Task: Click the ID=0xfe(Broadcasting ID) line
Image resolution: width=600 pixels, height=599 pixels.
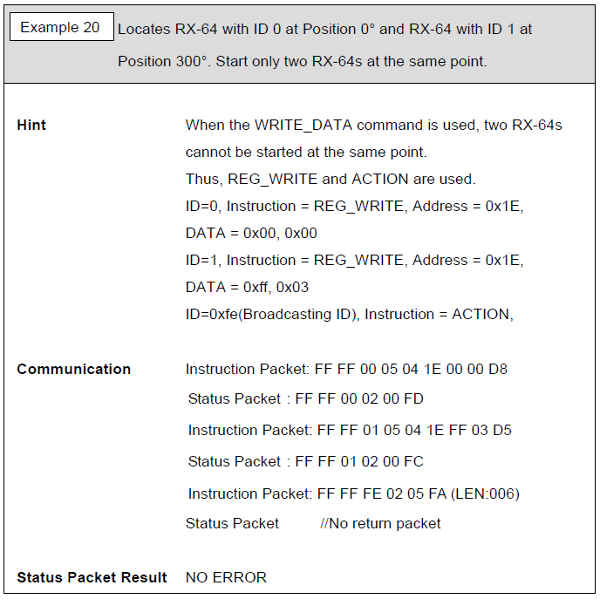Action: click(349, 314)
